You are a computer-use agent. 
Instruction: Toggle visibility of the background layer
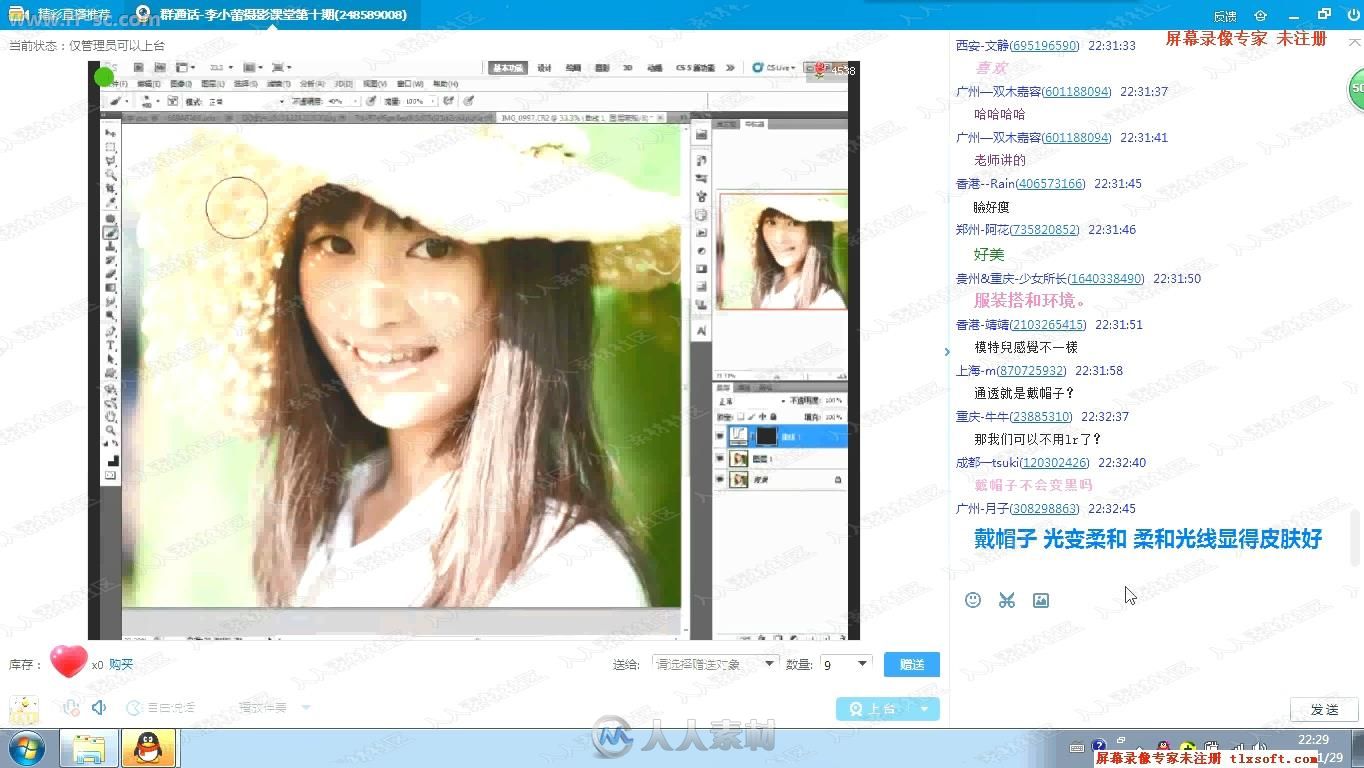[720, 479]
